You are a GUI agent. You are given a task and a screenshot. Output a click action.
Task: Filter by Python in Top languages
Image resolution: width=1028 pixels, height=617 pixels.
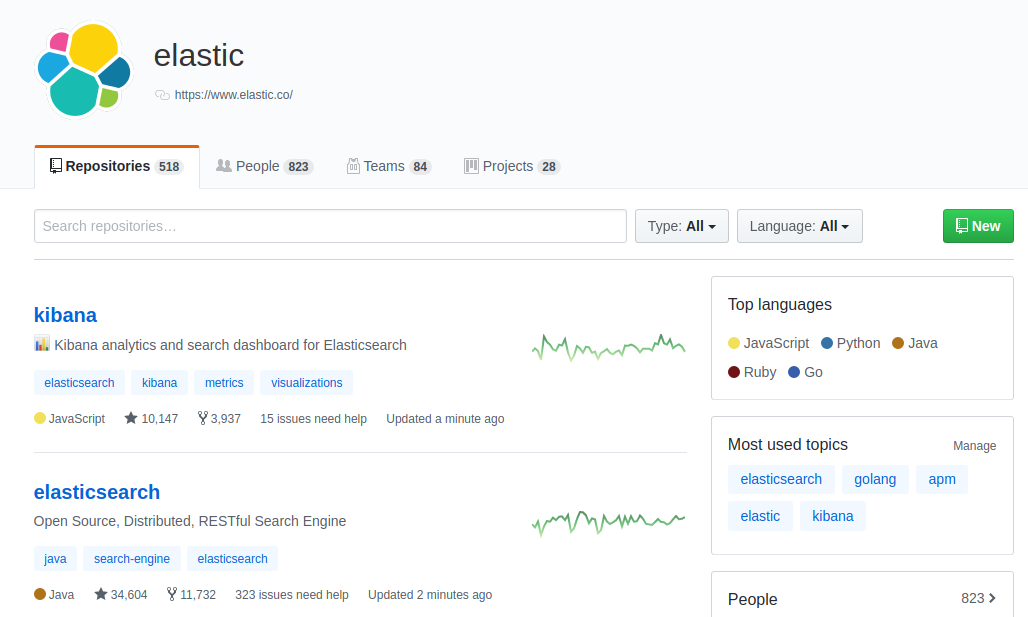(x=851, y=343)
